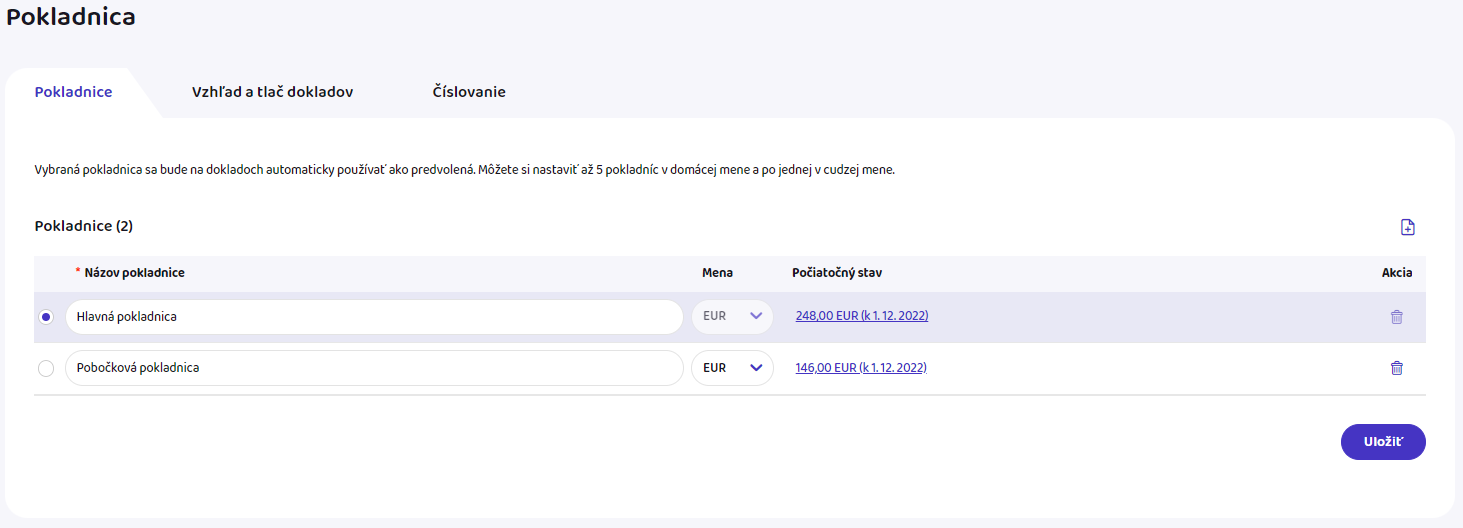Click the Počiatočný stav column header

point(836,273)
